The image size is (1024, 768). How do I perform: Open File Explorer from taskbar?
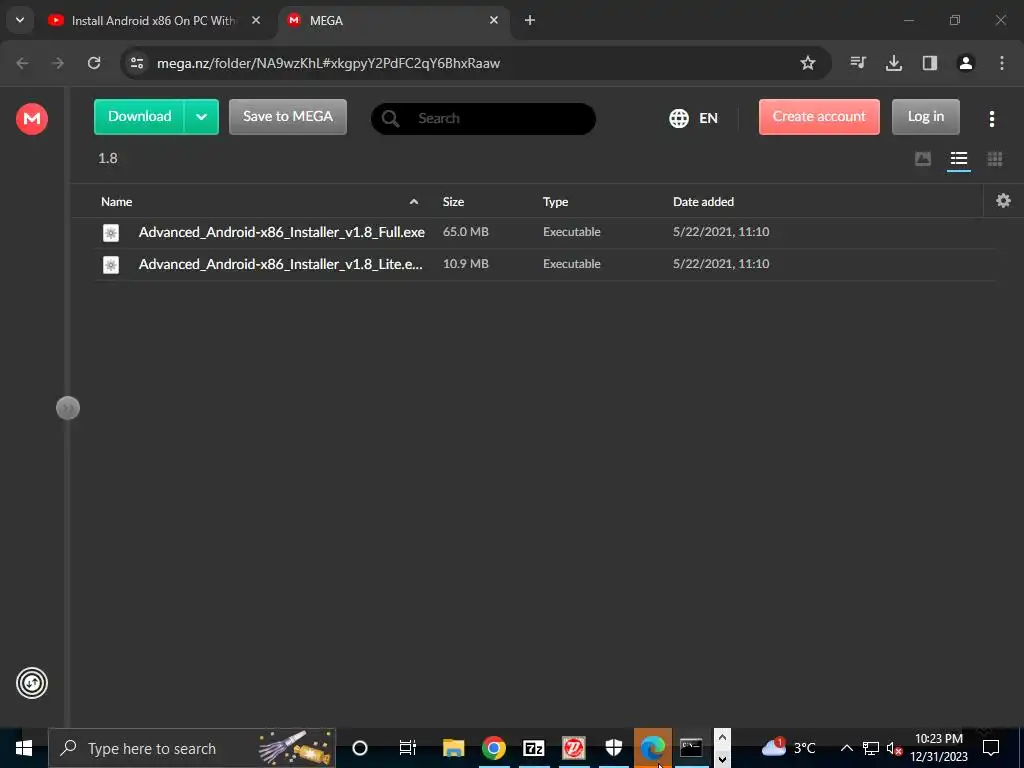(453, 748)
